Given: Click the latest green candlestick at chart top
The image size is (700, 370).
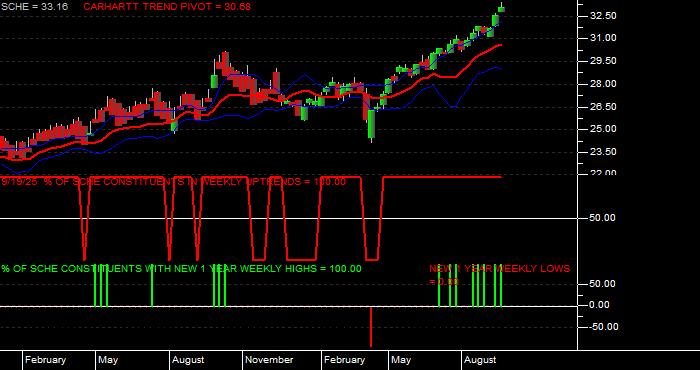Looking at the screenshot, I should coord(501,9).
